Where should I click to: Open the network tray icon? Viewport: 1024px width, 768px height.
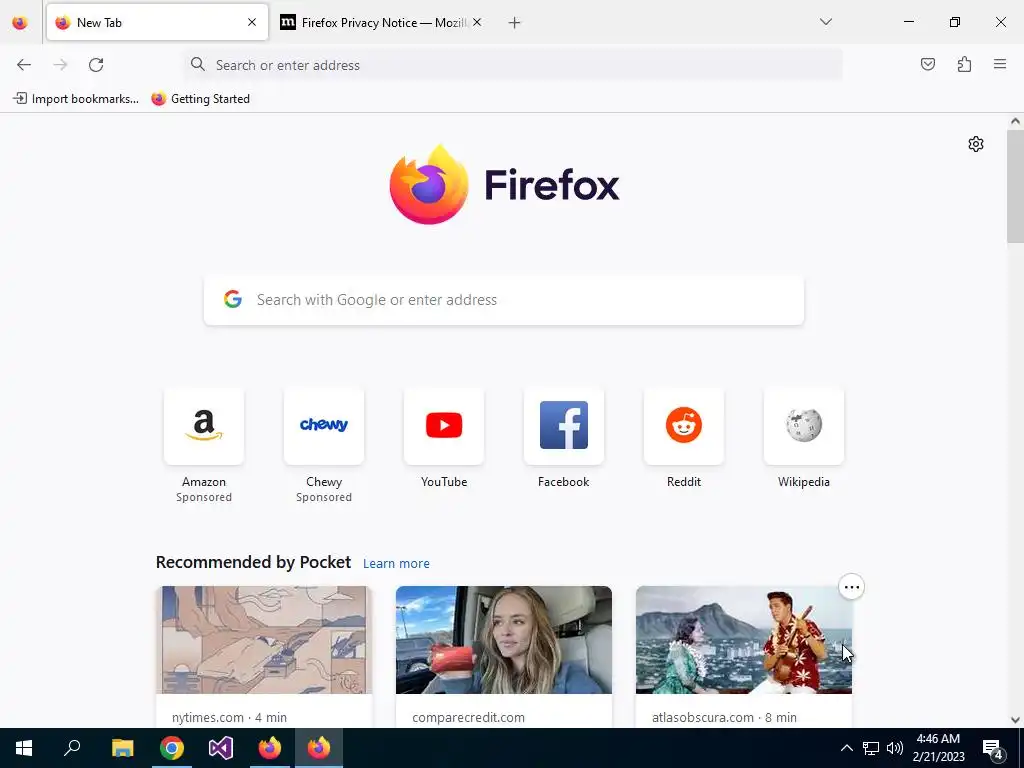click(871, 748)
